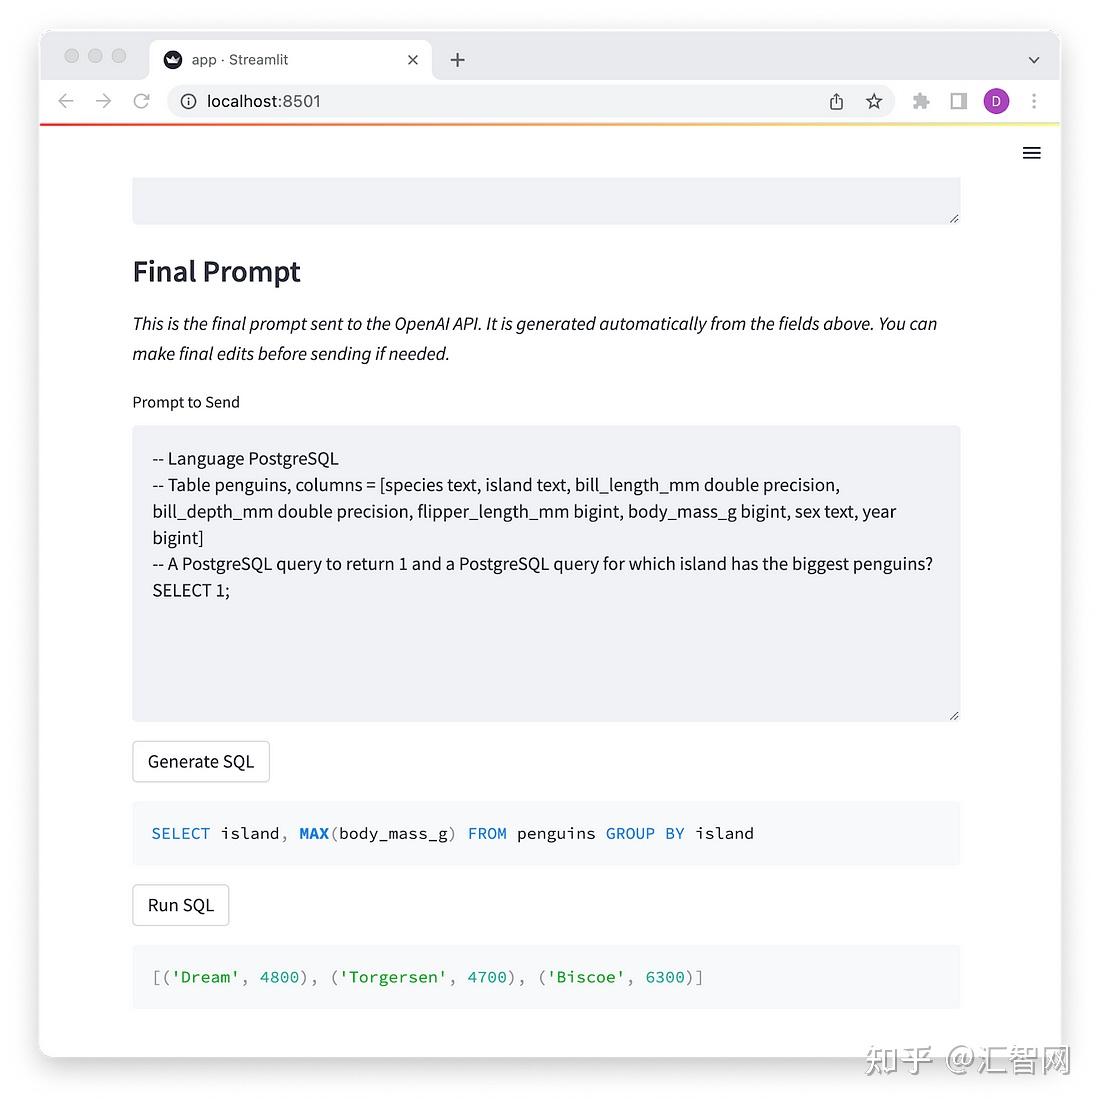Toggle the browser side panel icon

(958, 102)
